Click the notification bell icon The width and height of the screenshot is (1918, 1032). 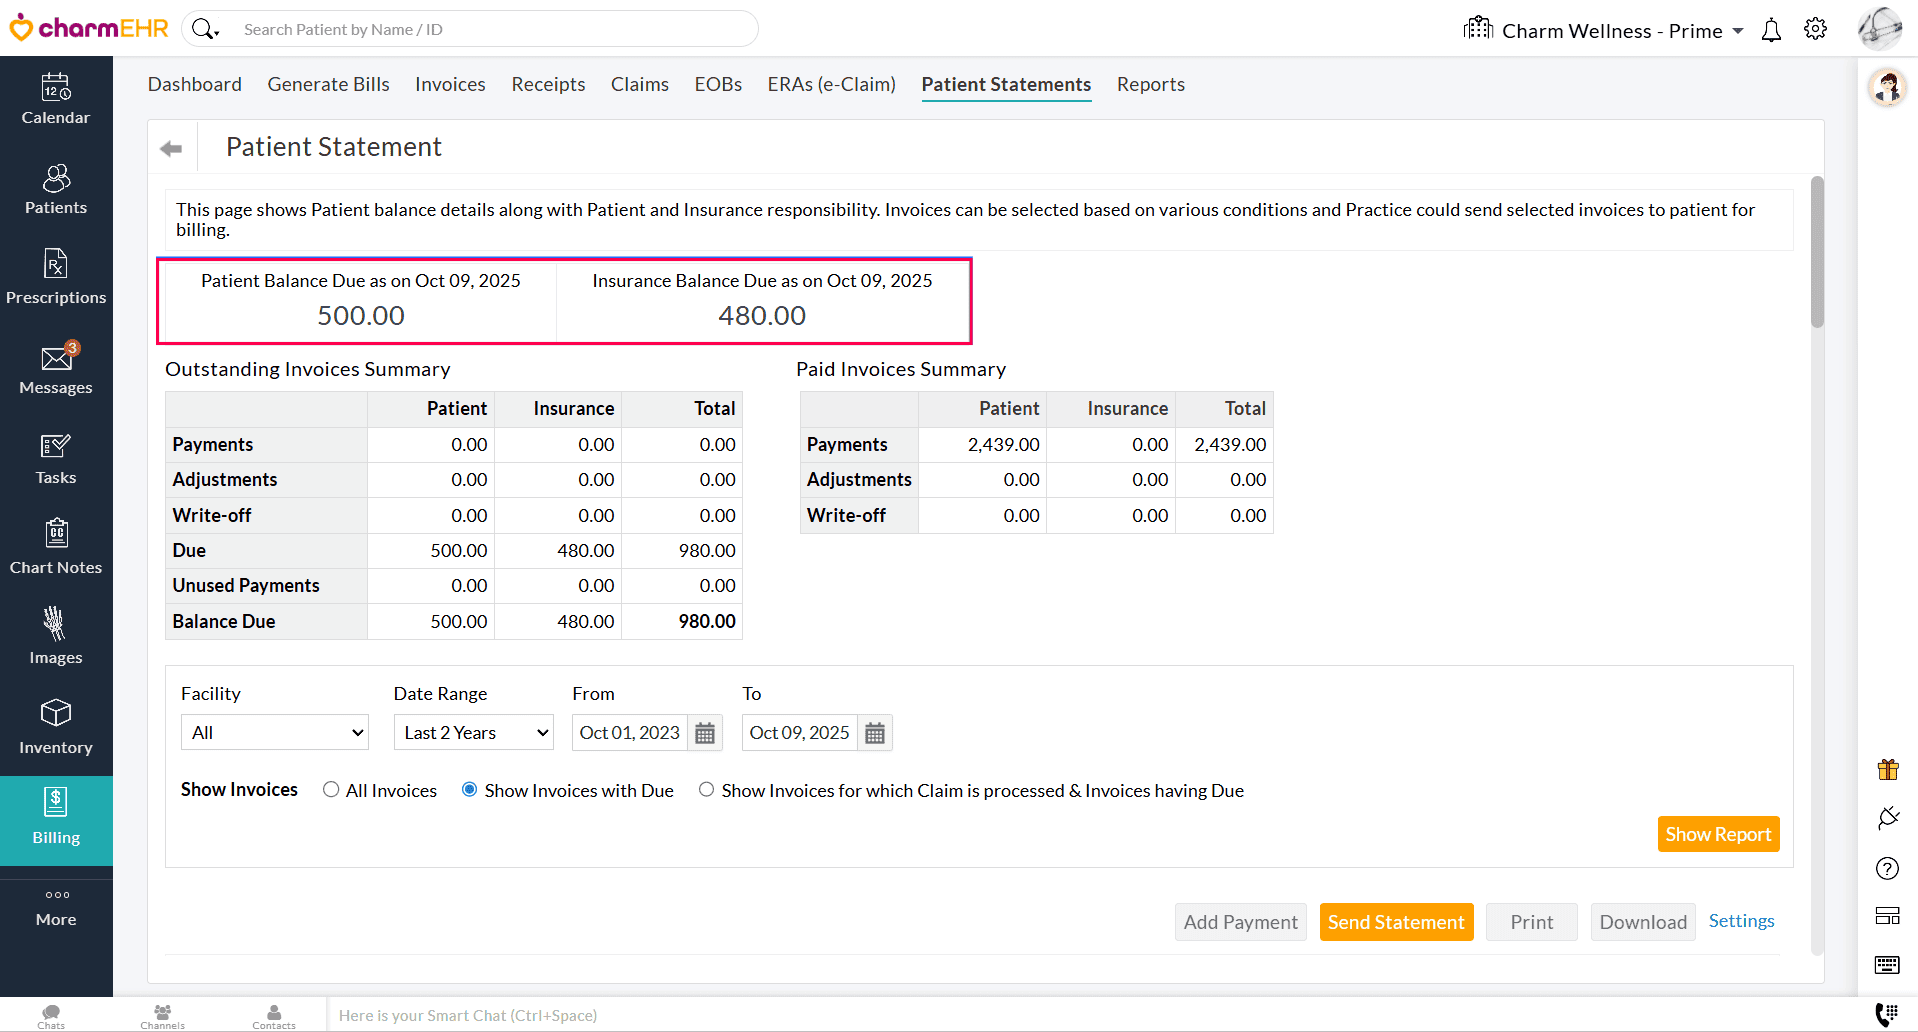coord(1771,30)
